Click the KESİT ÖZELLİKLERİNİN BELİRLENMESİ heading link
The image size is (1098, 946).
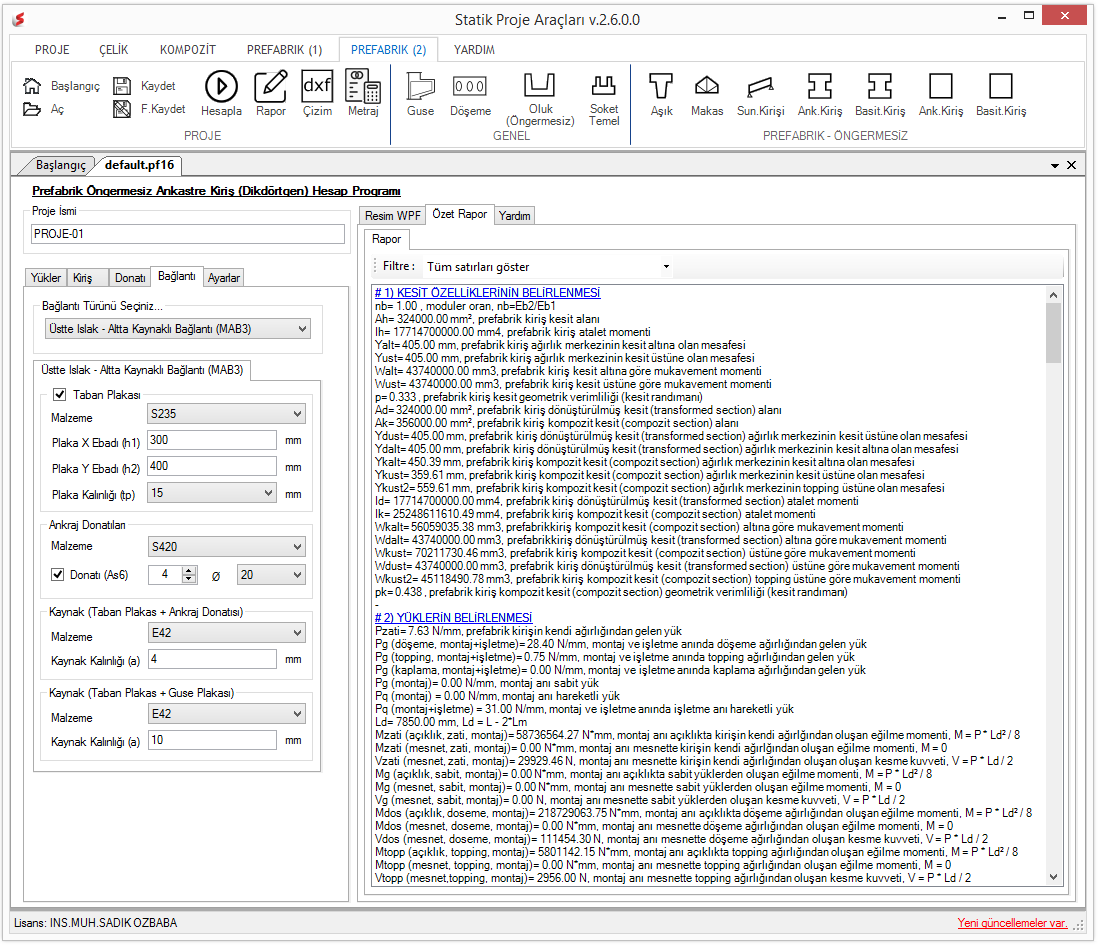[x=487, y=293]
